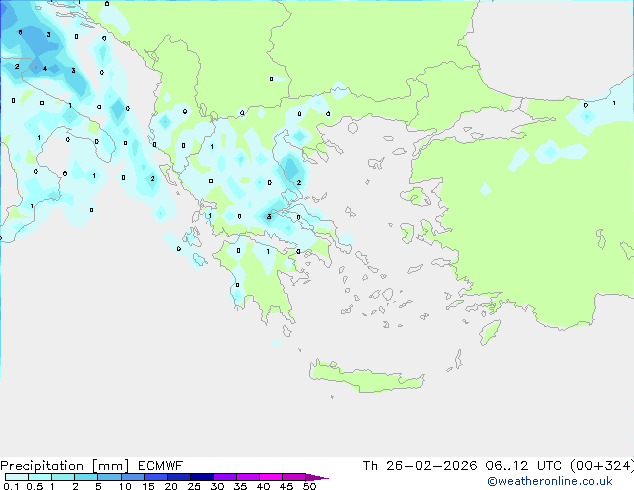Click the '(00+324)' forecast offset text

click(x=602, y=466)
